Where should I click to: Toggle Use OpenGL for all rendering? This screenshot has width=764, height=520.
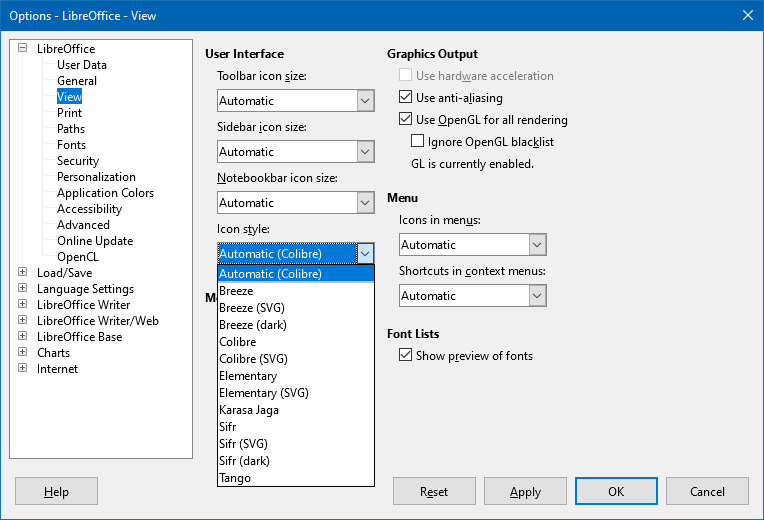point(406,120)
